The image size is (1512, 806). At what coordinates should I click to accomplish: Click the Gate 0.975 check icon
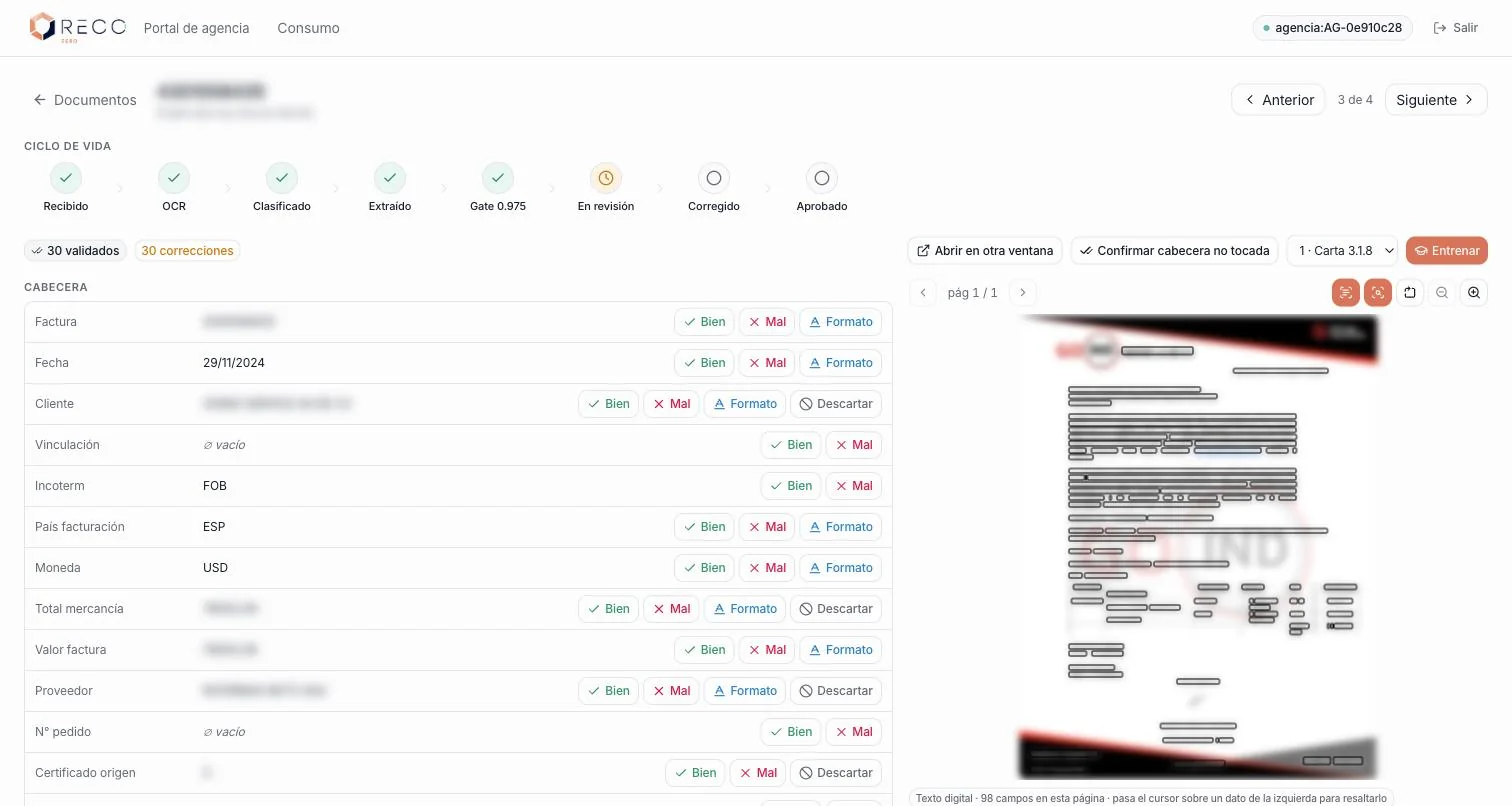click(498, 178)
